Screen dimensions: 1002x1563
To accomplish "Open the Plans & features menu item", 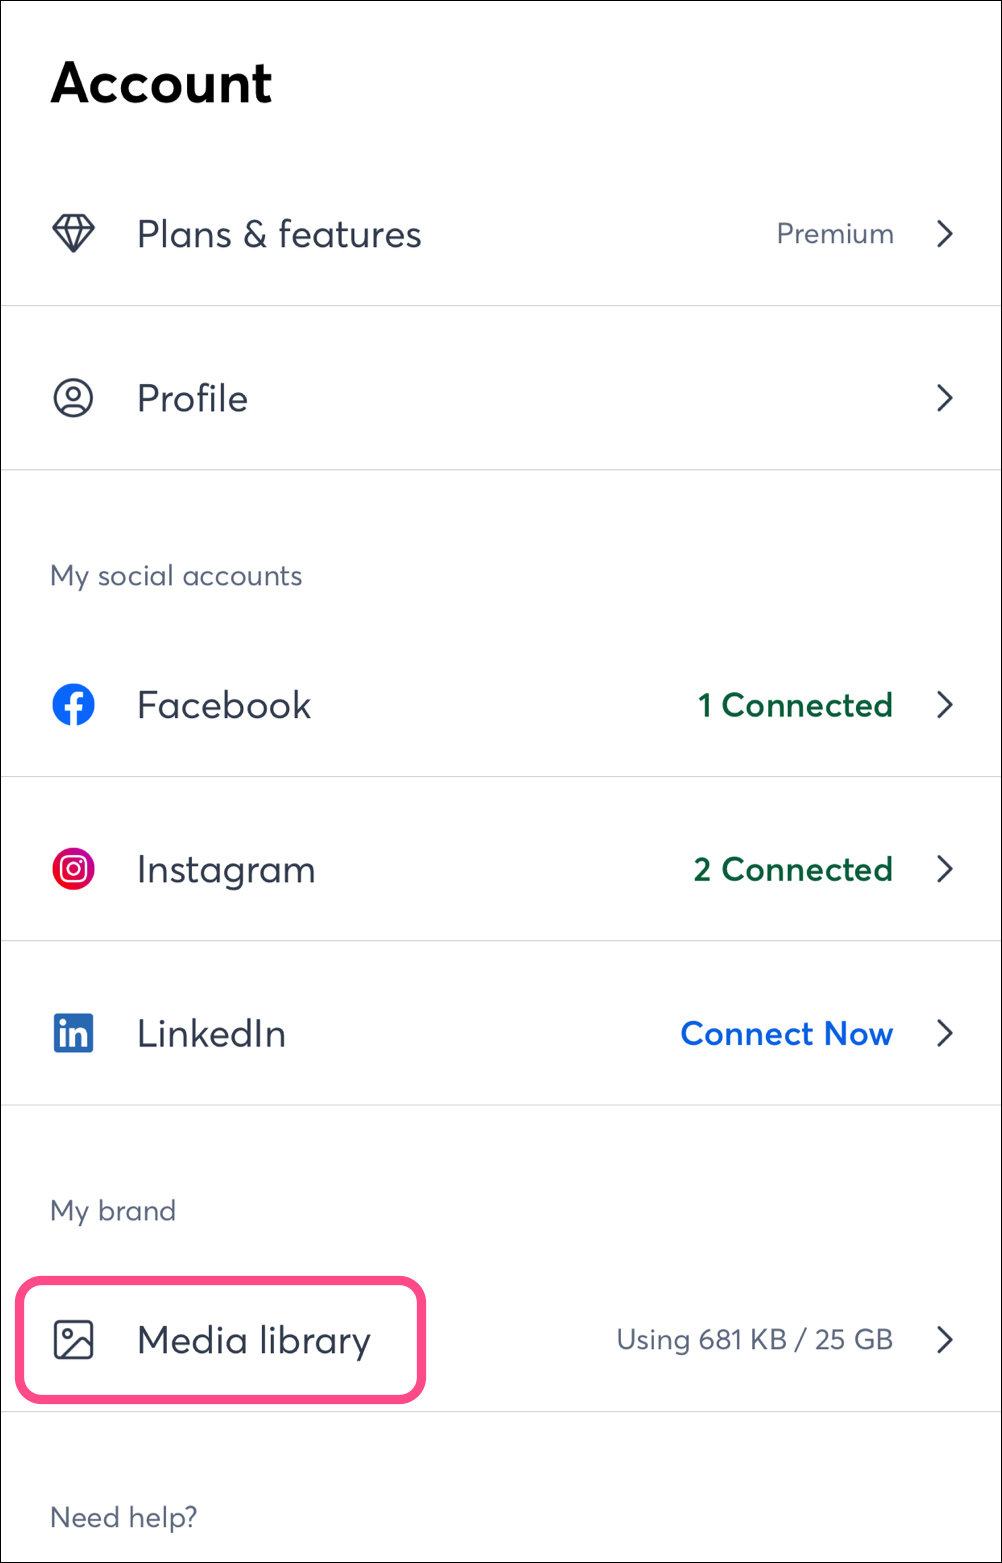I will [x=279, y=234].
